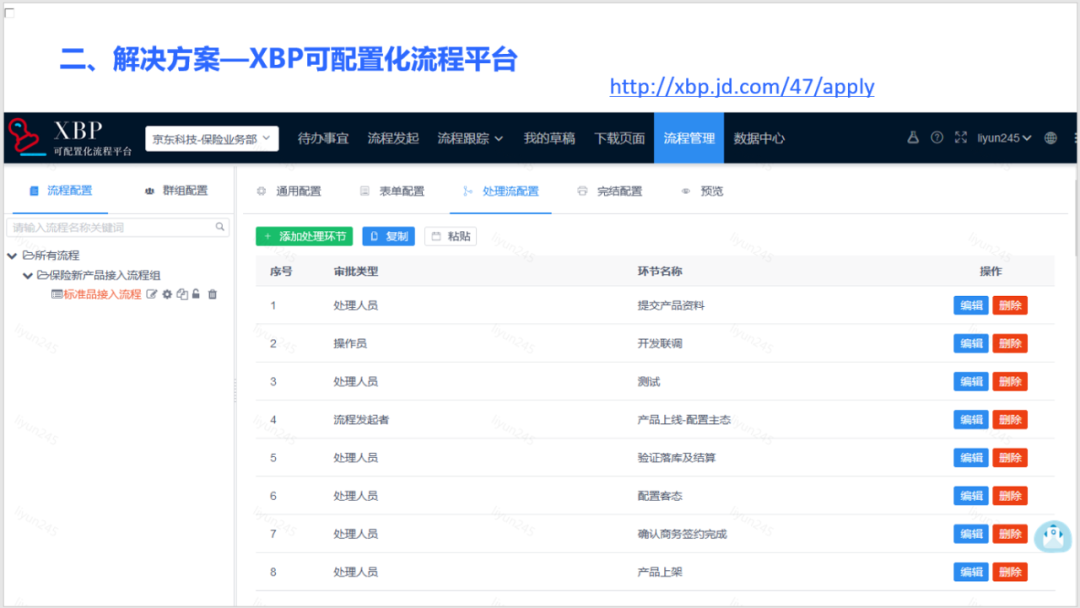Click the blue 复制 button
This screenshot has width=1080, height=608.
(x=388, y=236)
